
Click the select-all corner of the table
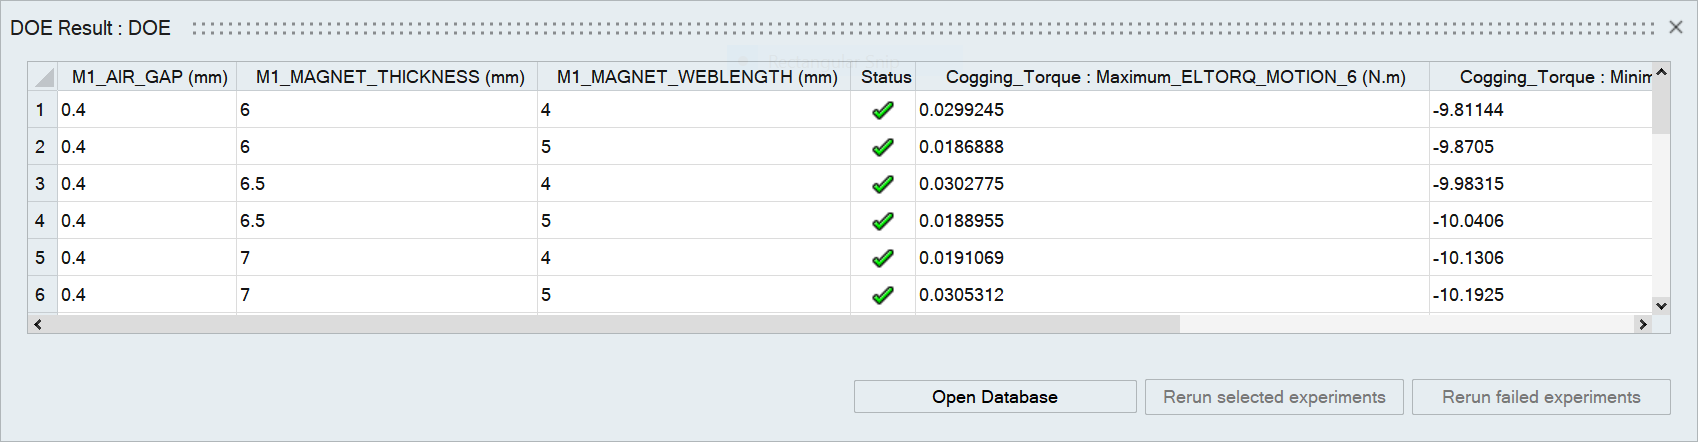43,77
